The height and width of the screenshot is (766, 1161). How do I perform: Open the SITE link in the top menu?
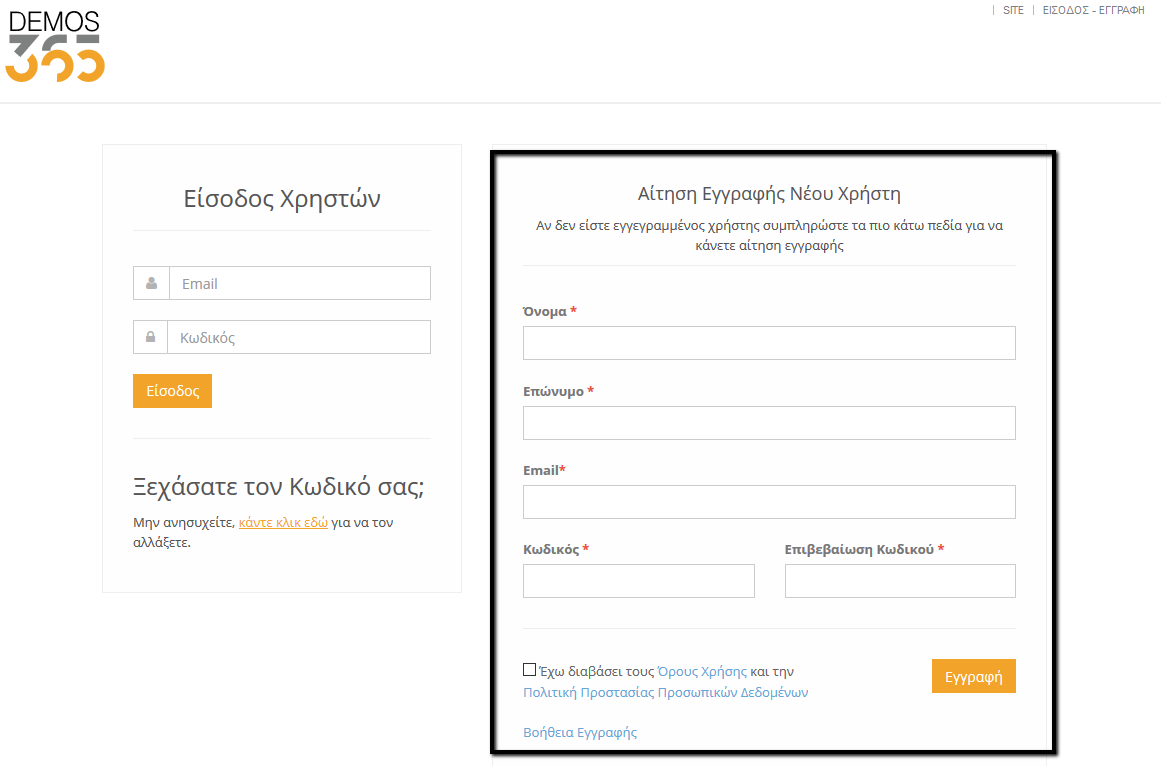click(1013, 11)
